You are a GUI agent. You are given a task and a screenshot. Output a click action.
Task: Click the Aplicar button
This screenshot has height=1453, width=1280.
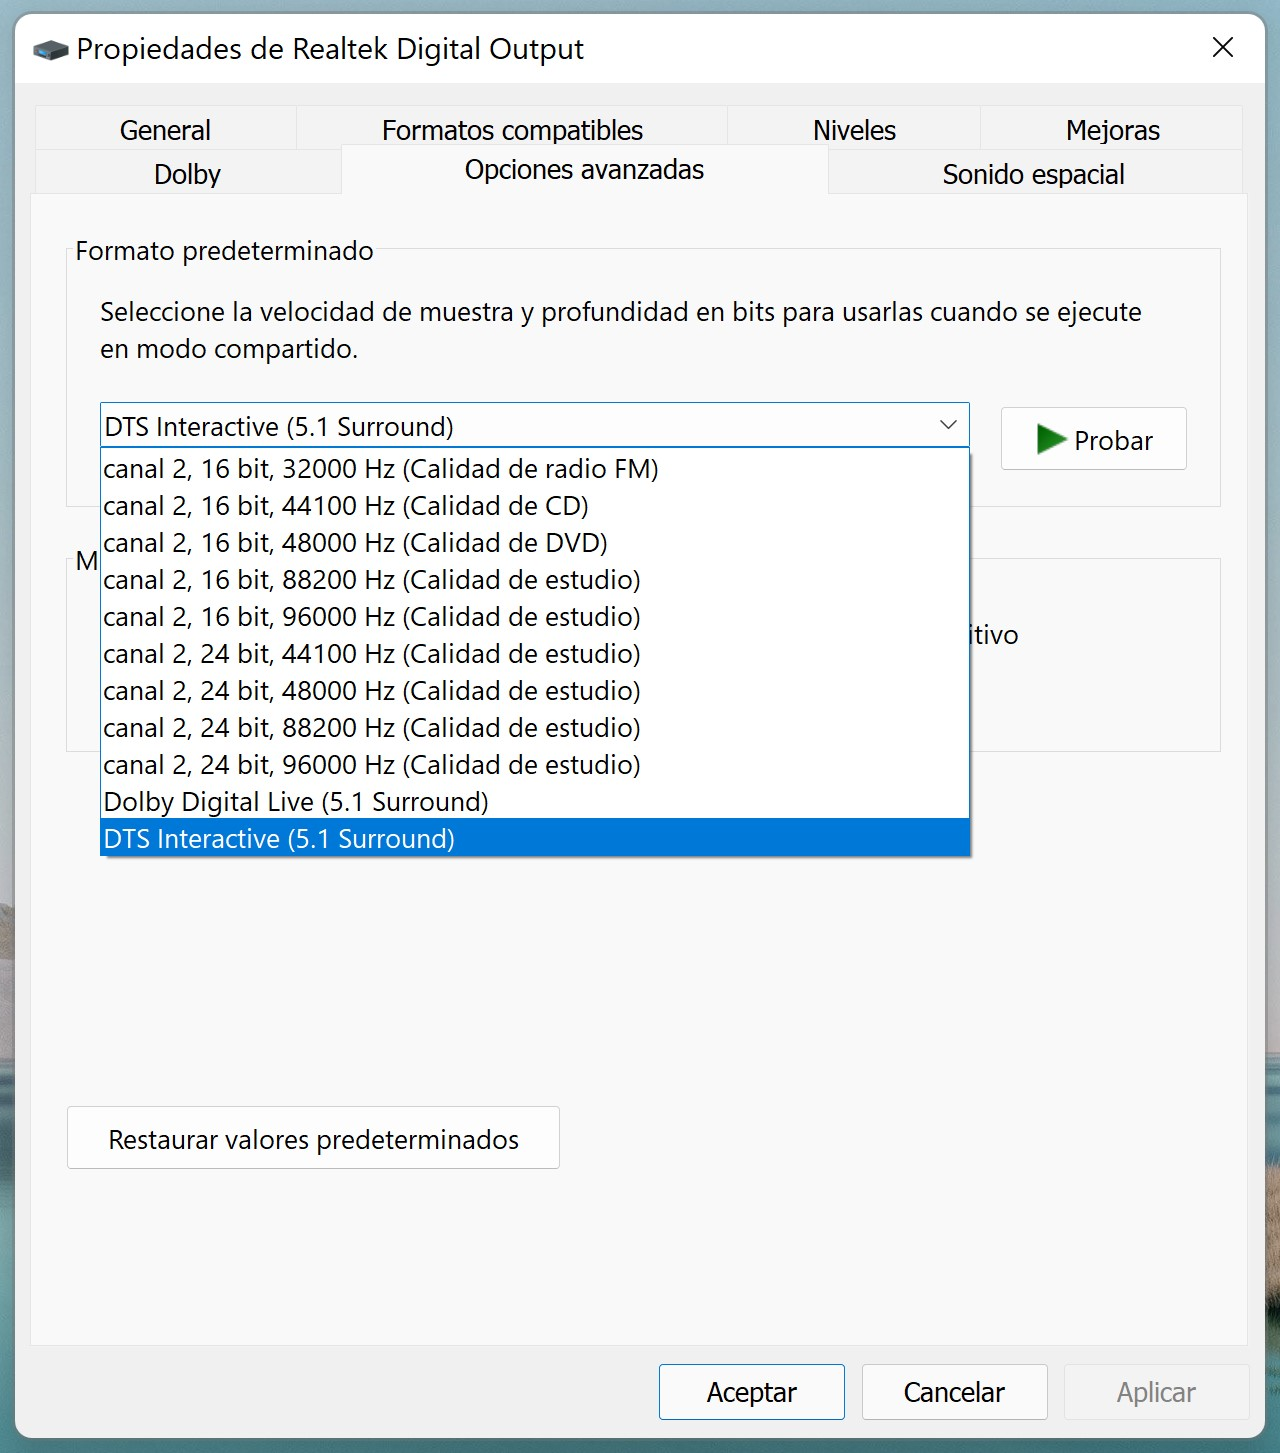point(1156,1391)
